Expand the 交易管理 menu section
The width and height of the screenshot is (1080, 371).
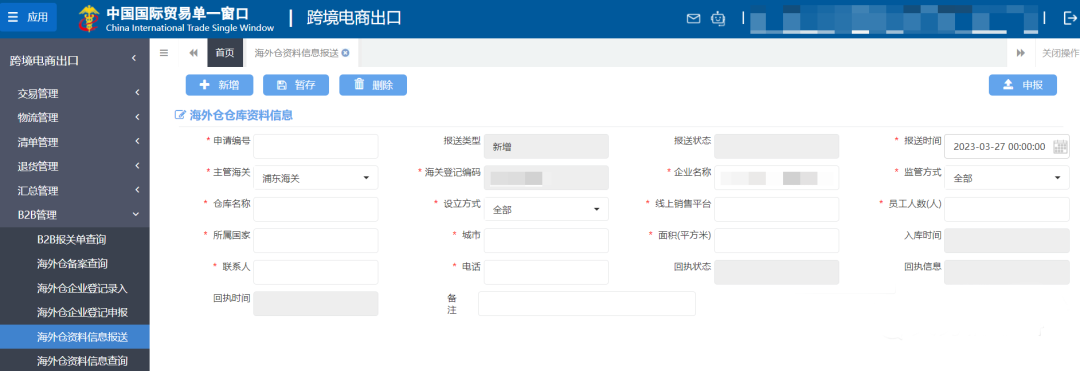(x=74, y=94)
